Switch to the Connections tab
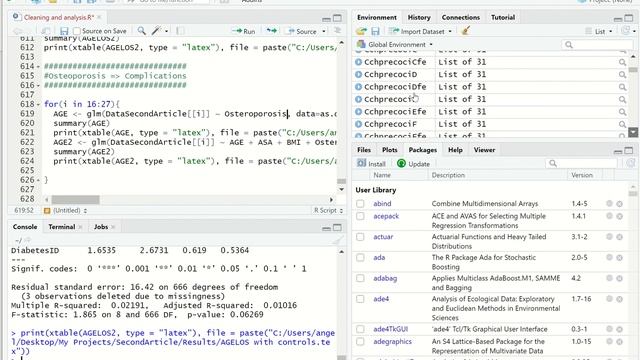The height and width of the screenshot is (360, 640). [460, 17]
